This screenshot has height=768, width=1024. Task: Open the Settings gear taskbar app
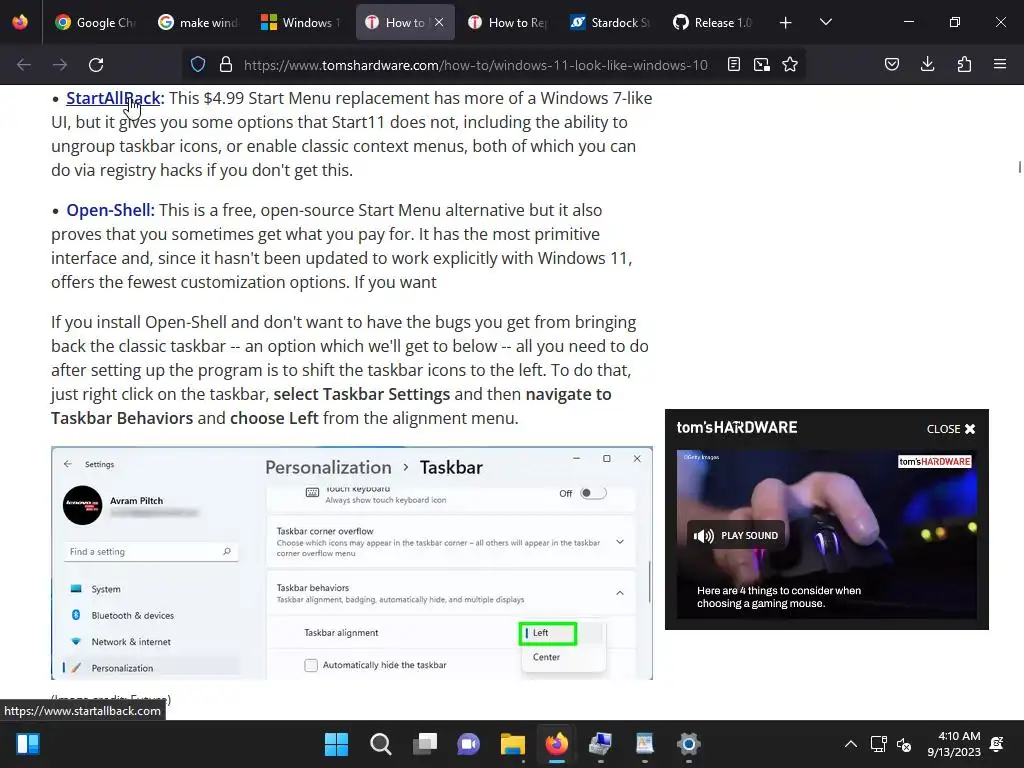click(688, 744)
